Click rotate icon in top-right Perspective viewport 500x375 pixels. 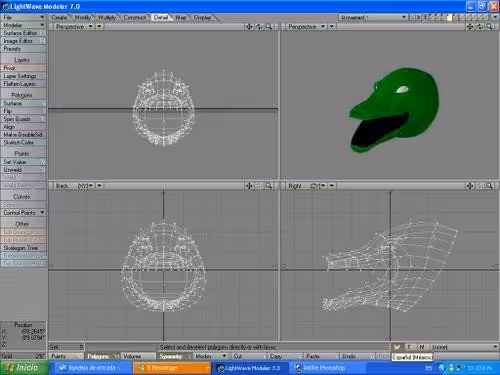point(480,27)
